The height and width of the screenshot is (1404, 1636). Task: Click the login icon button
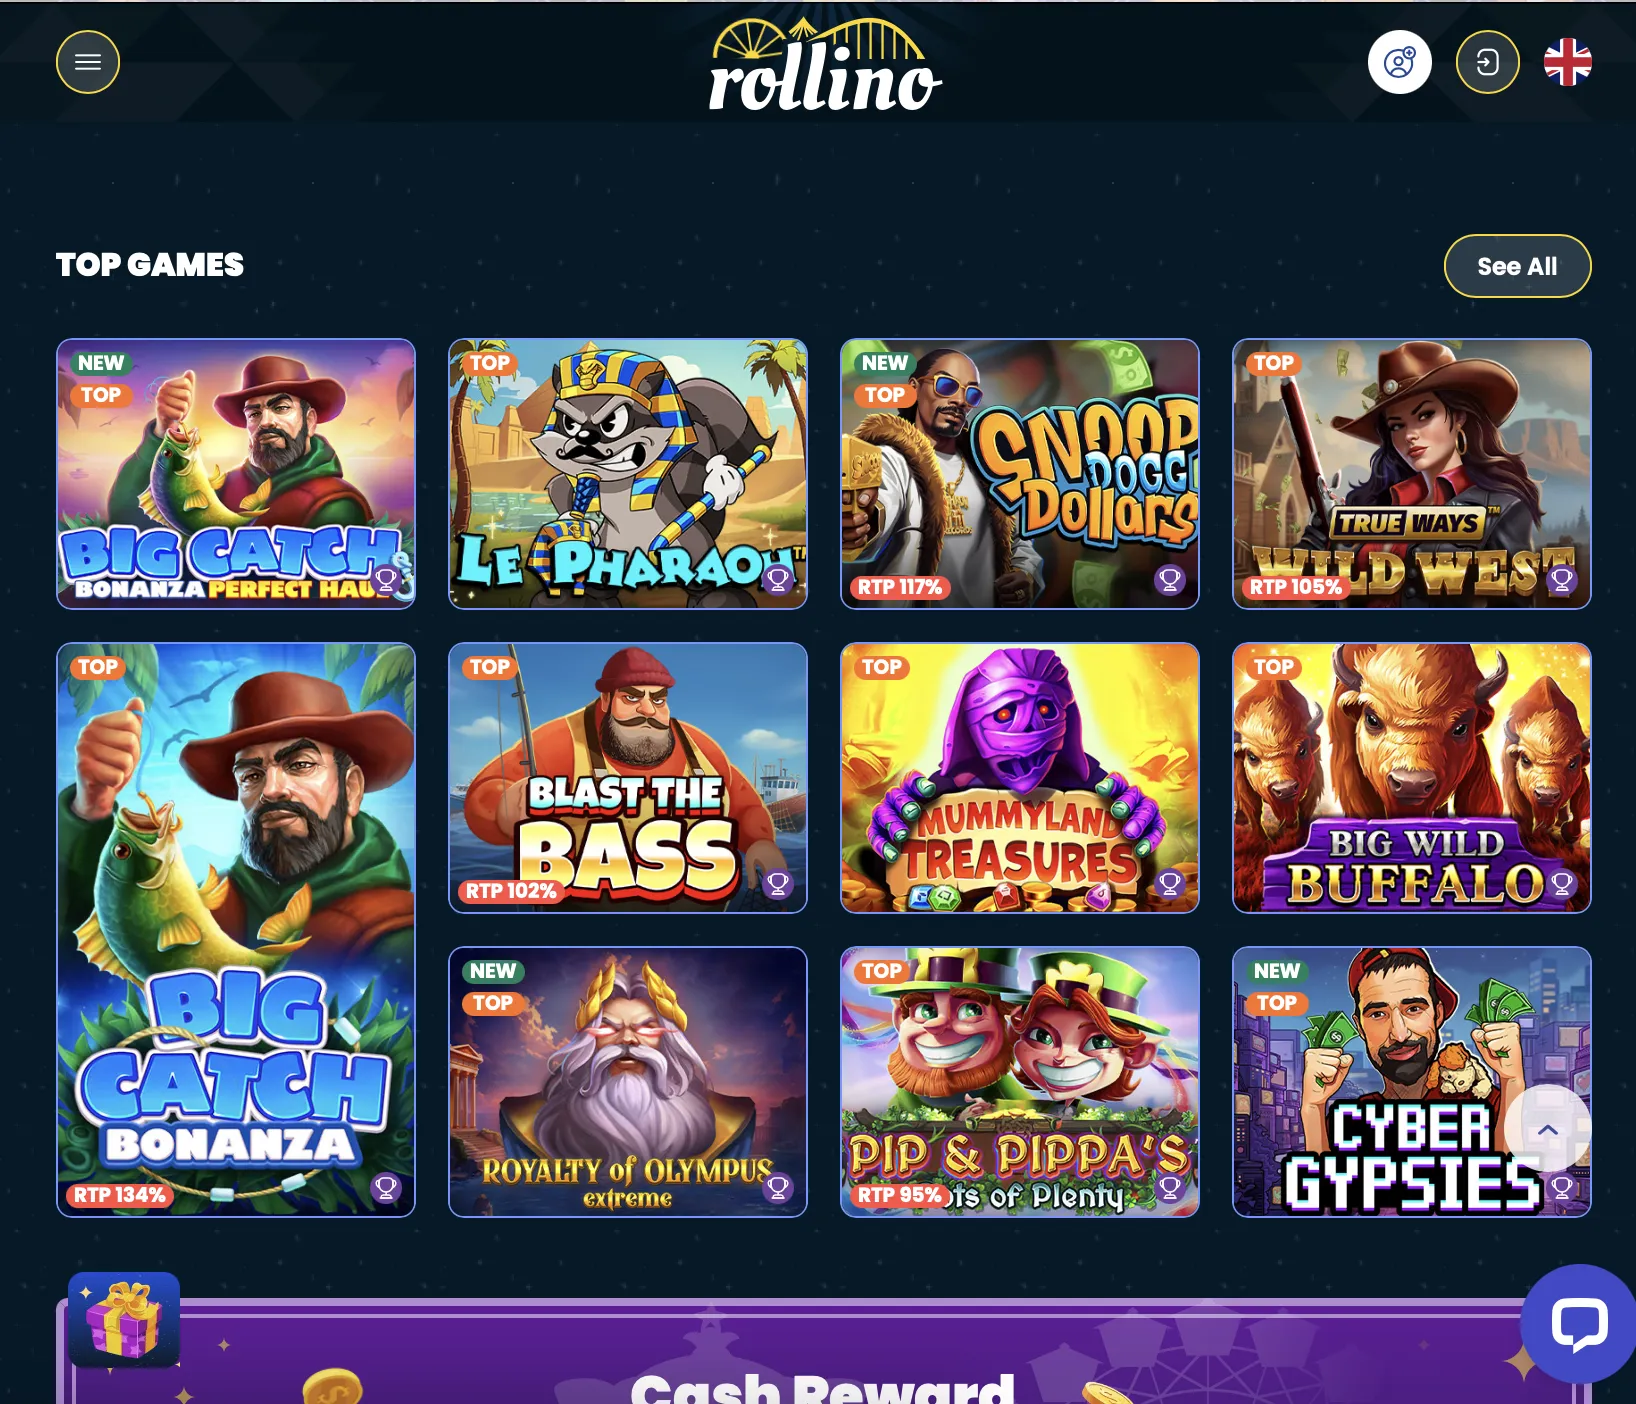1487,62
